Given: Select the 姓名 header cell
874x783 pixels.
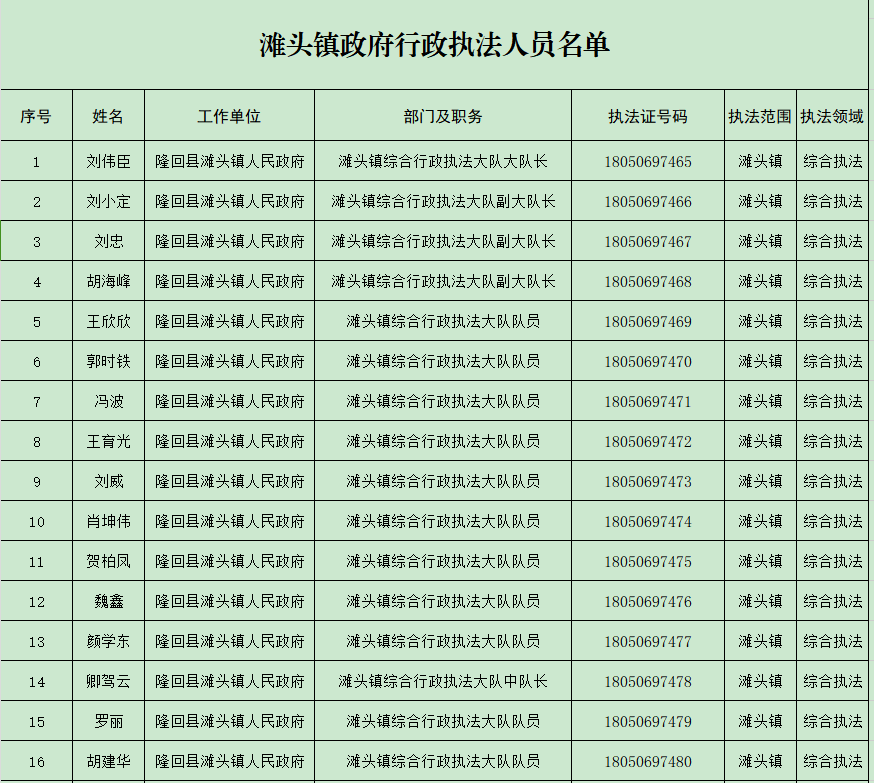Looking at the screenshot, I should coord(108,116).
